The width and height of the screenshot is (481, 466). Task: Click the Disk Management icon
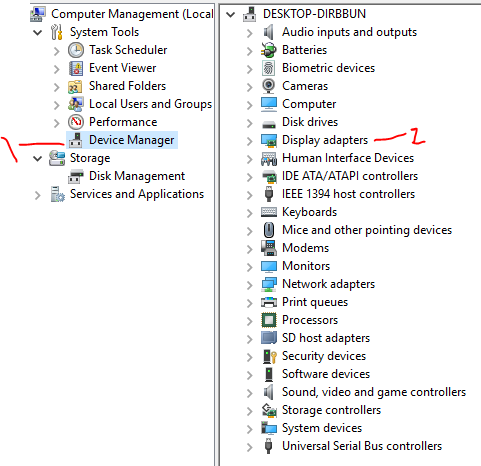click(76, 176)
